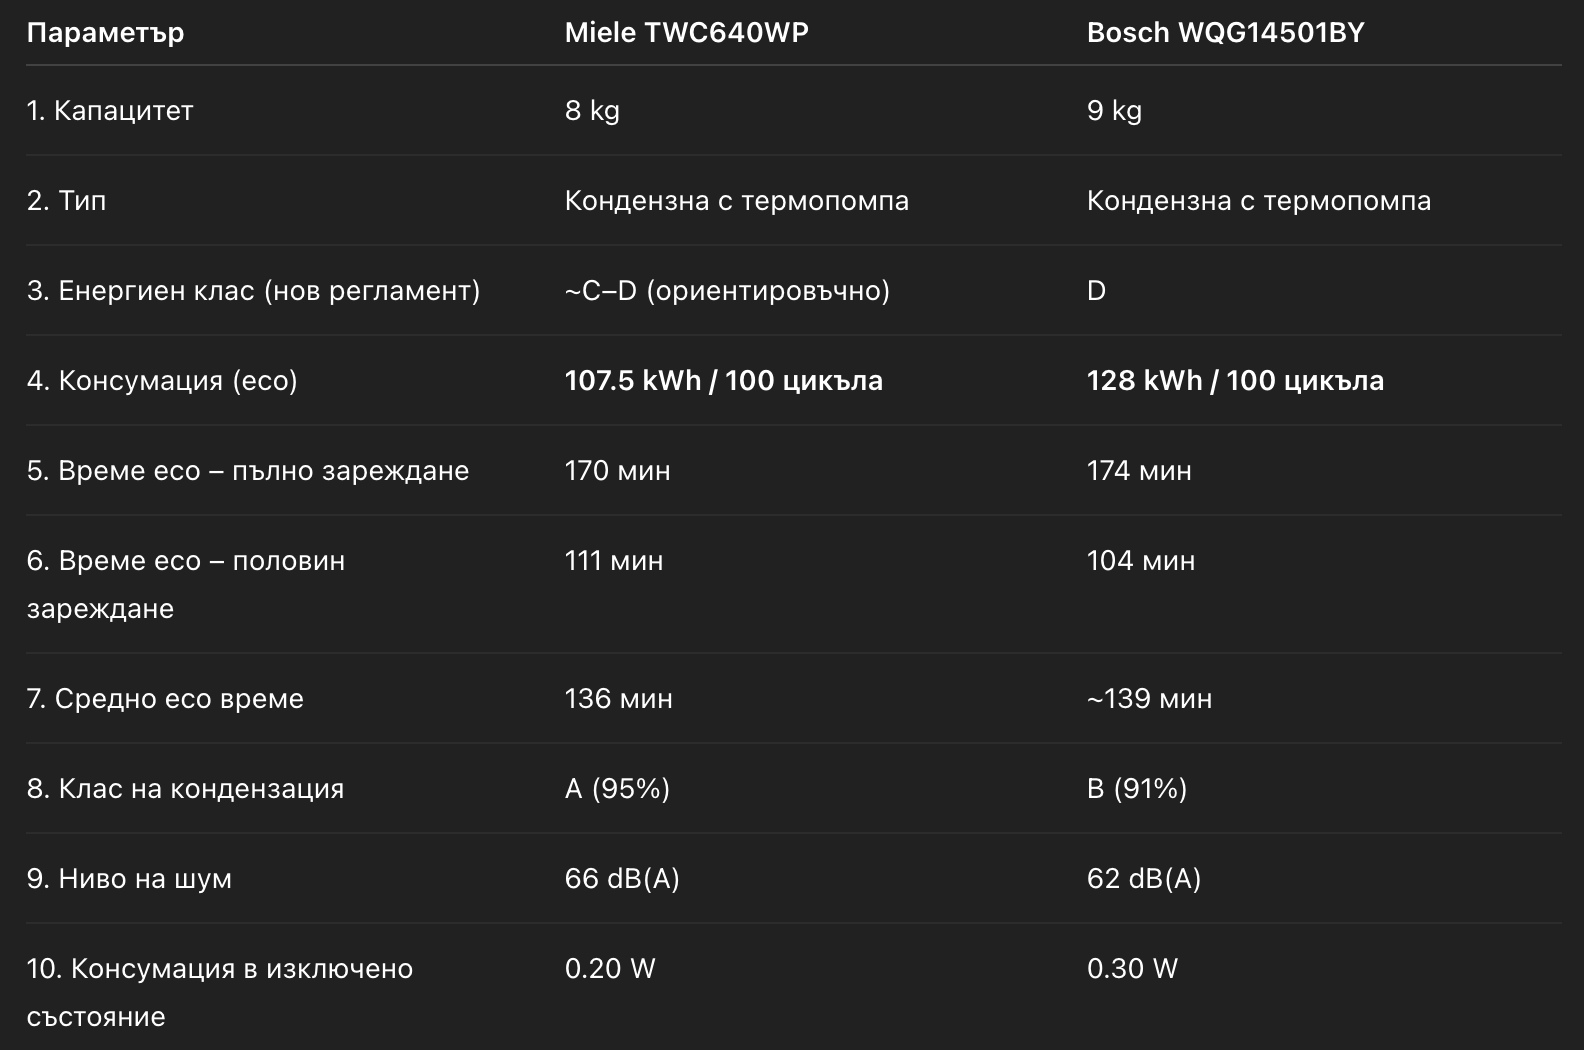This screenshot has height=1050, width=1584.
Task: Click the 9 kg capacity value
Action: [1114, 111]
